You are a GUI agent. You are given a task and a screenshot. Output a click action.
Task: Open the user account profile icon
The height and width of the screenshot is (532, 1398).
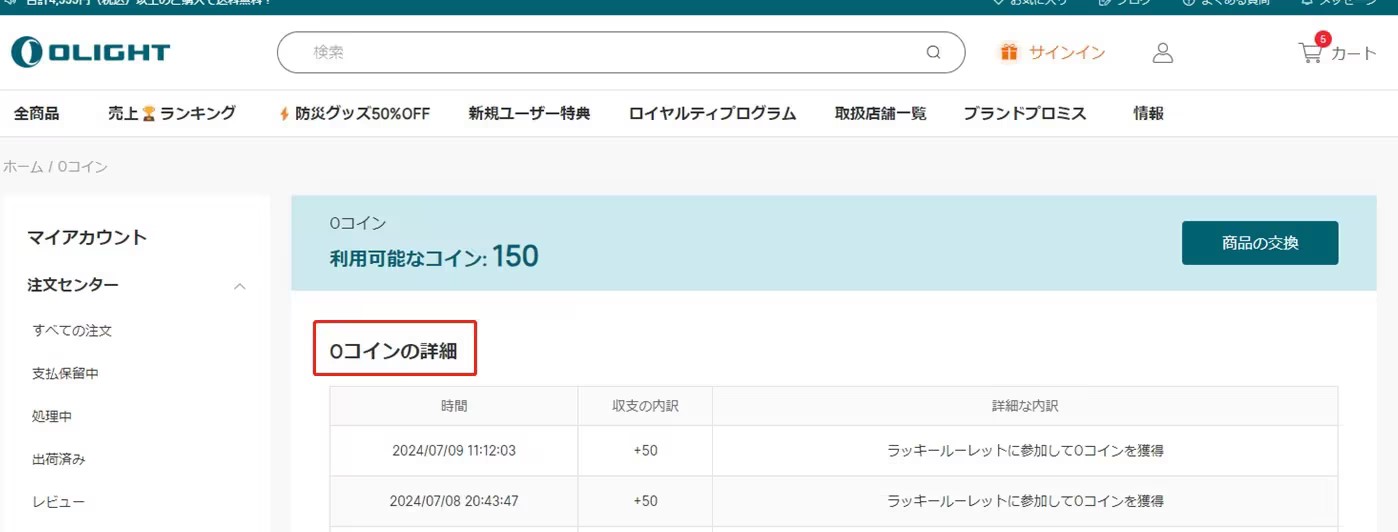(x=1162, y=53)
